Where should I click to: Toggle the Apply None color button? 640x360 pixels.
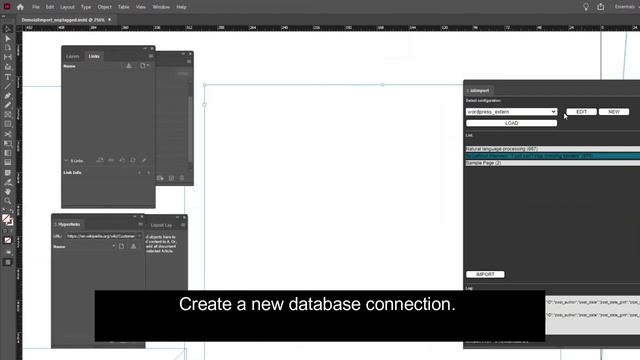coord(7,240)
